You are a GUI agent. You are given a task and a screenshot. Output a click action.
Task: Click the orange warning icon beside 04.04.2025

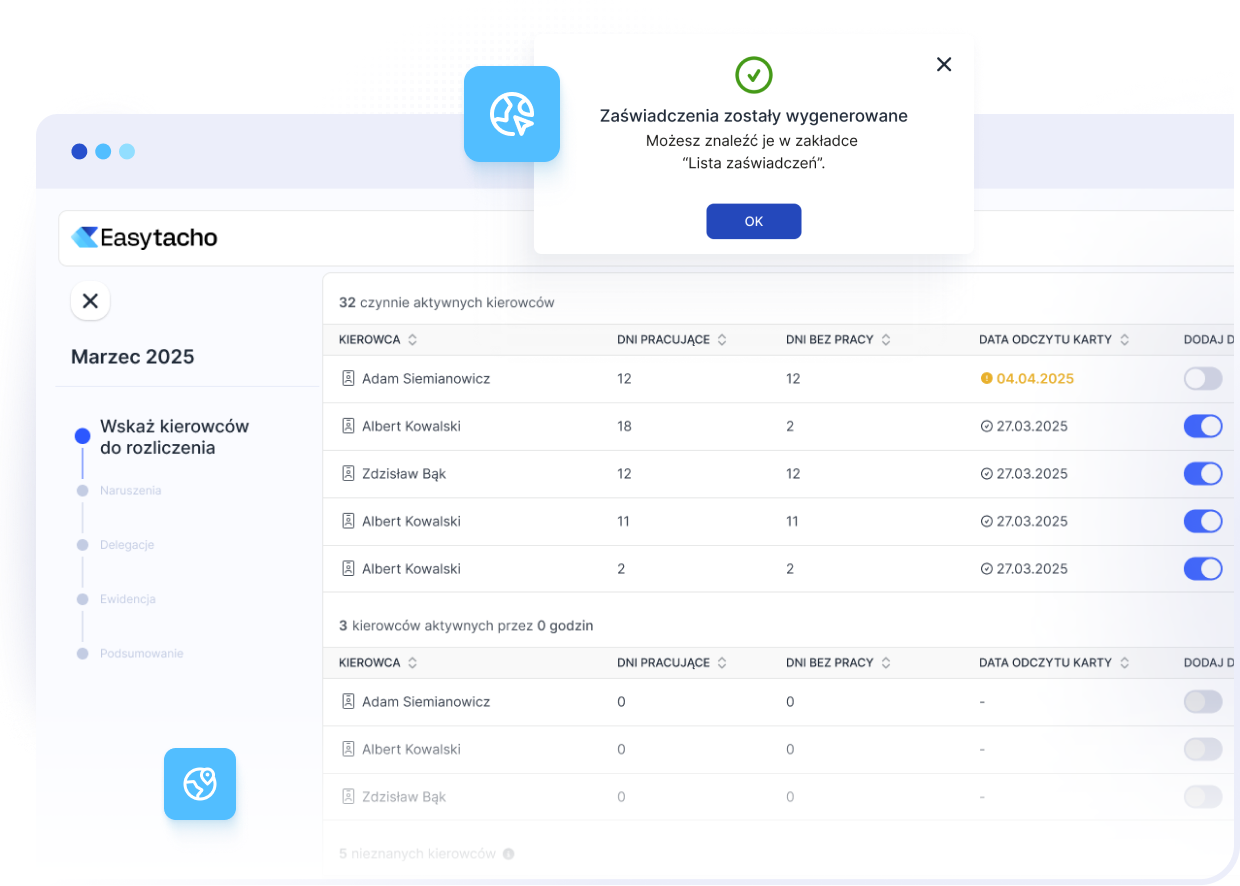(986, 379)
